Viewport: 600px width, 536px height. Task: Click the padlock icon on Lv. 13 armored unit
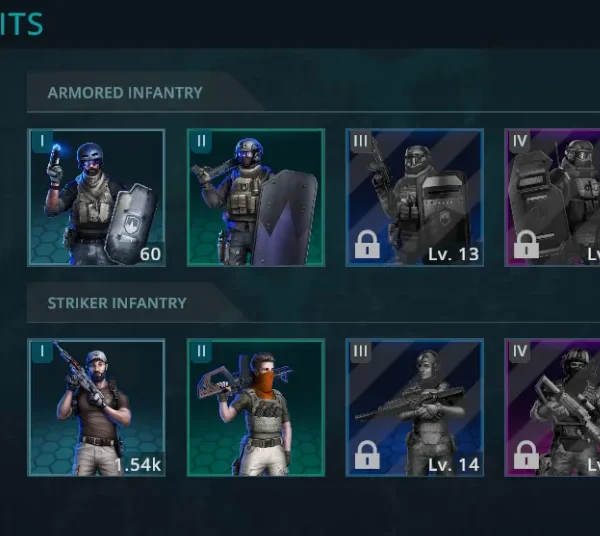coord(367,244)
